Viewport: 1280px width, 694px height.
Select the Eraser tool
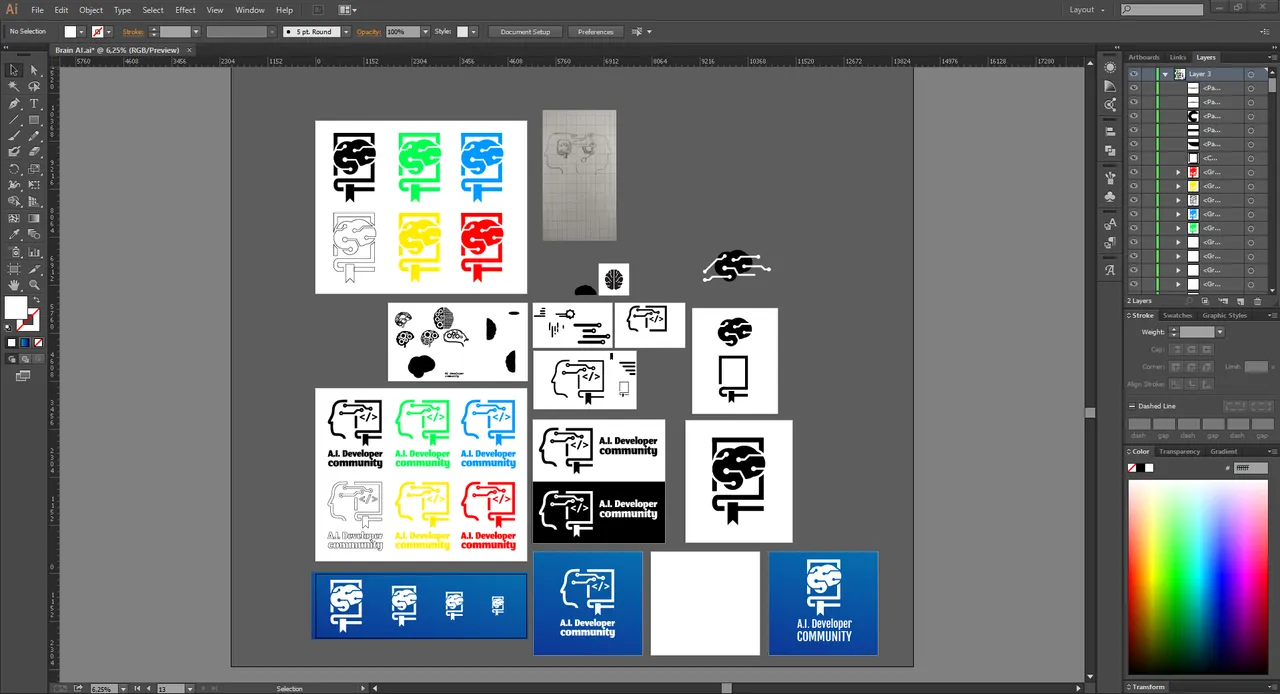click(x=34, y=152)
